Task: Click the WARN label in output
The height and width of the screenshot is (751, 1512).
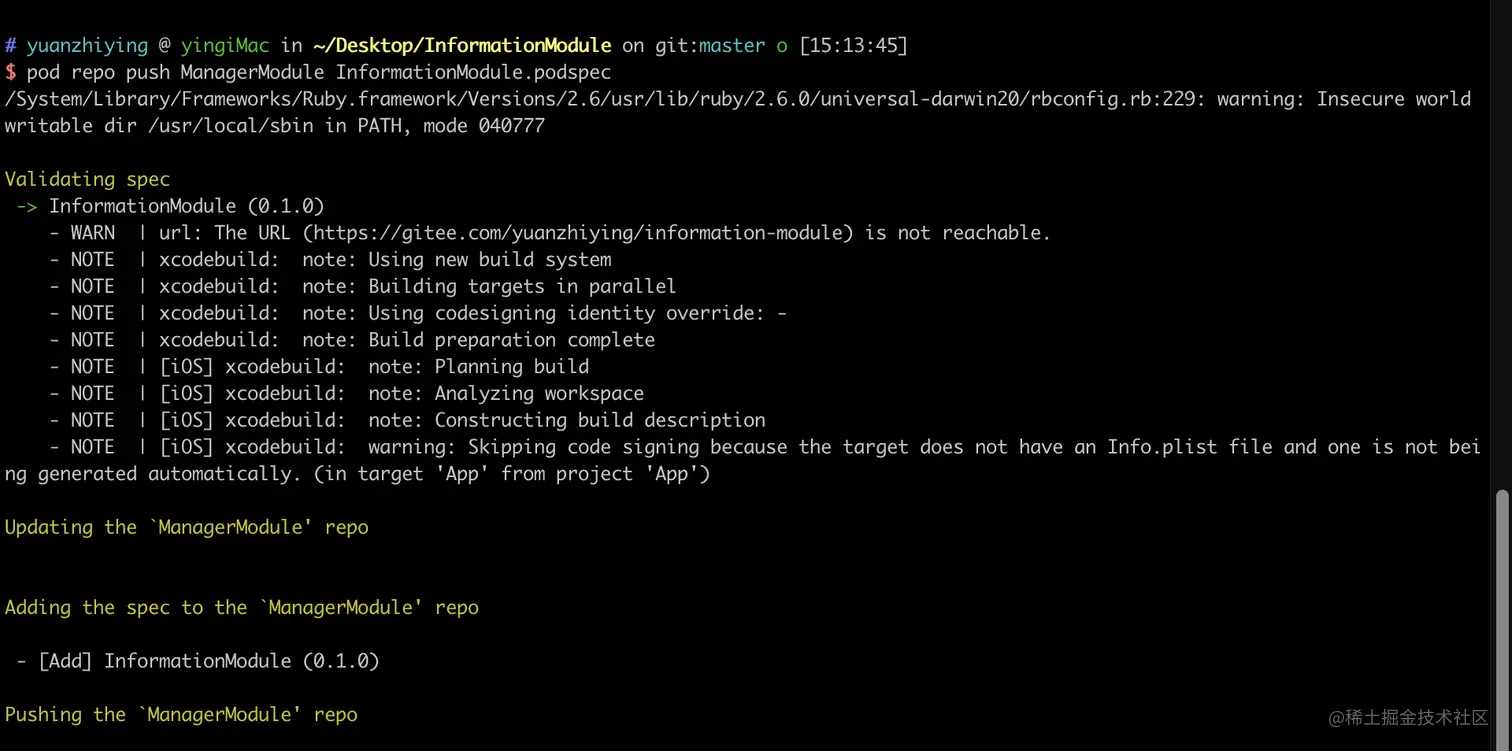Action: 93,233
